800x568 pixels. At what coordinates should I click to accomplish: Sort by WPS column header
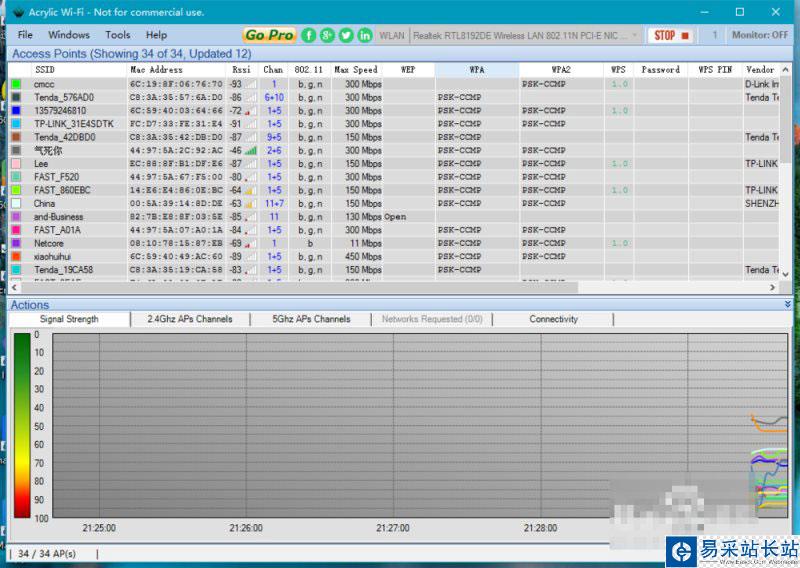coord(618,69)
